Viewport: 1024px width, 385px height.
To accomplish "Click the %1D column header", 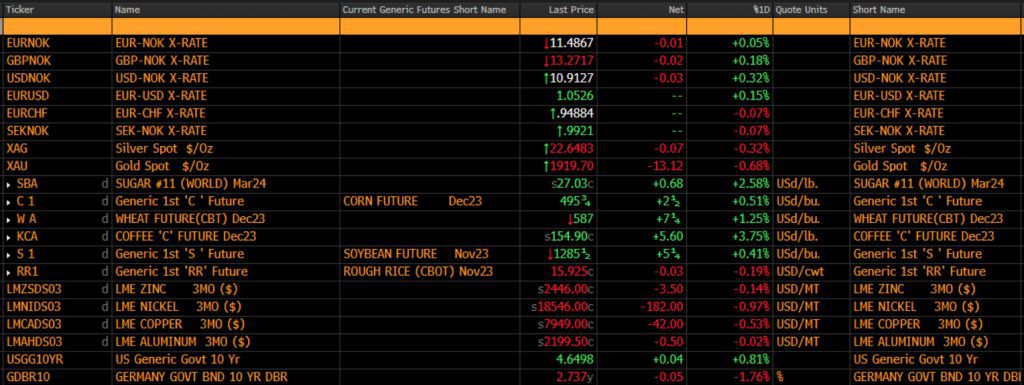I will click(x=761, y=10).
